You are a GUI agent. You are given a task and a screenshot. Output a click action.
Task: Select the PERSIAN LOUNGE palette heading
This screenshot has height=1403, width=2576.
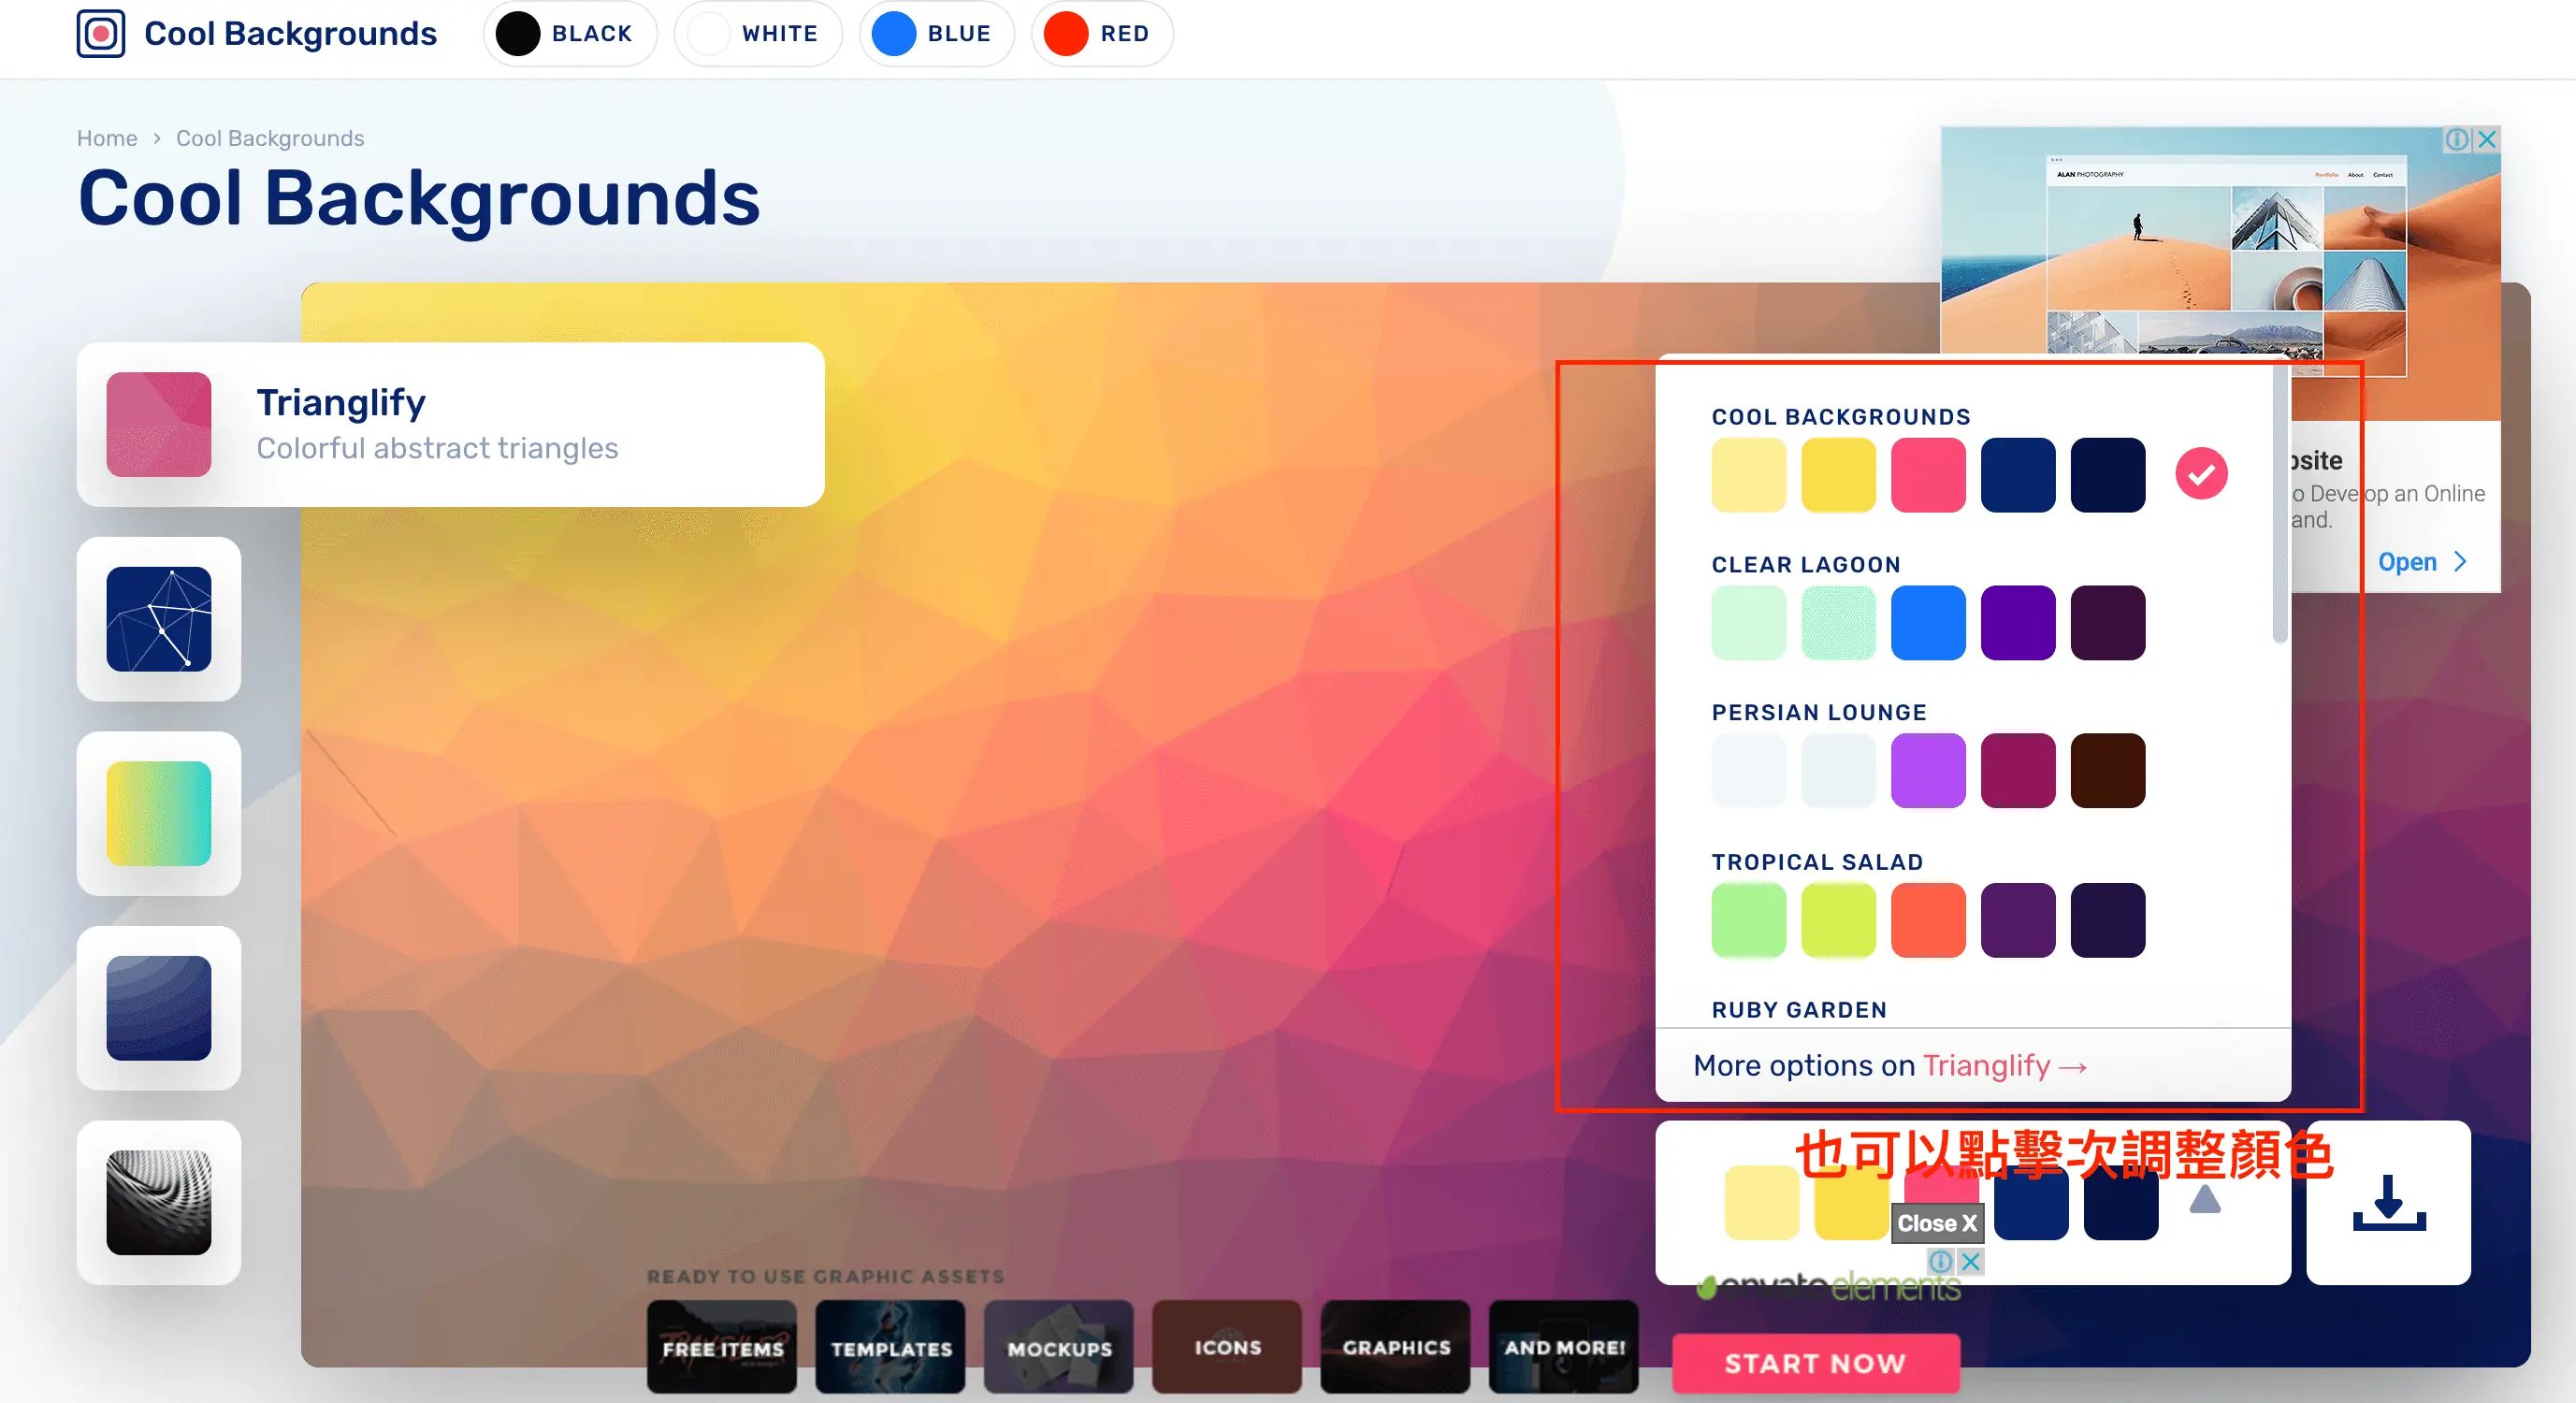tap(1819, 713)
